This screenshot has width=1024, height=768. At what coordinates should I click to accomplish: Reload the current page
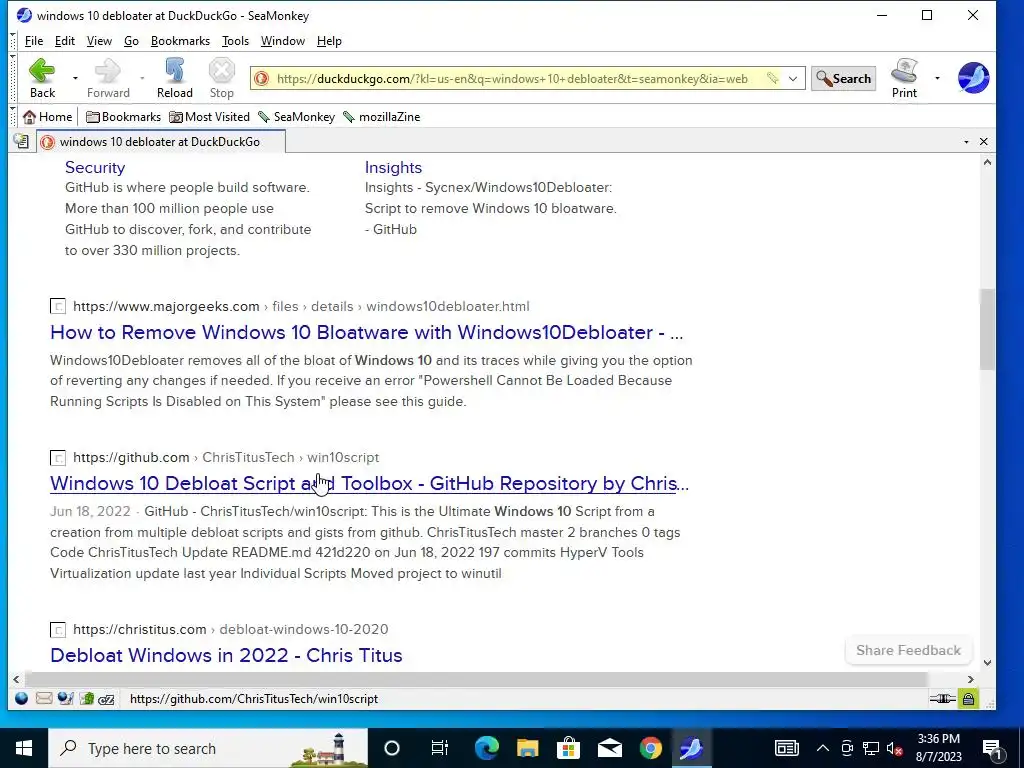(x=174, y=78)
